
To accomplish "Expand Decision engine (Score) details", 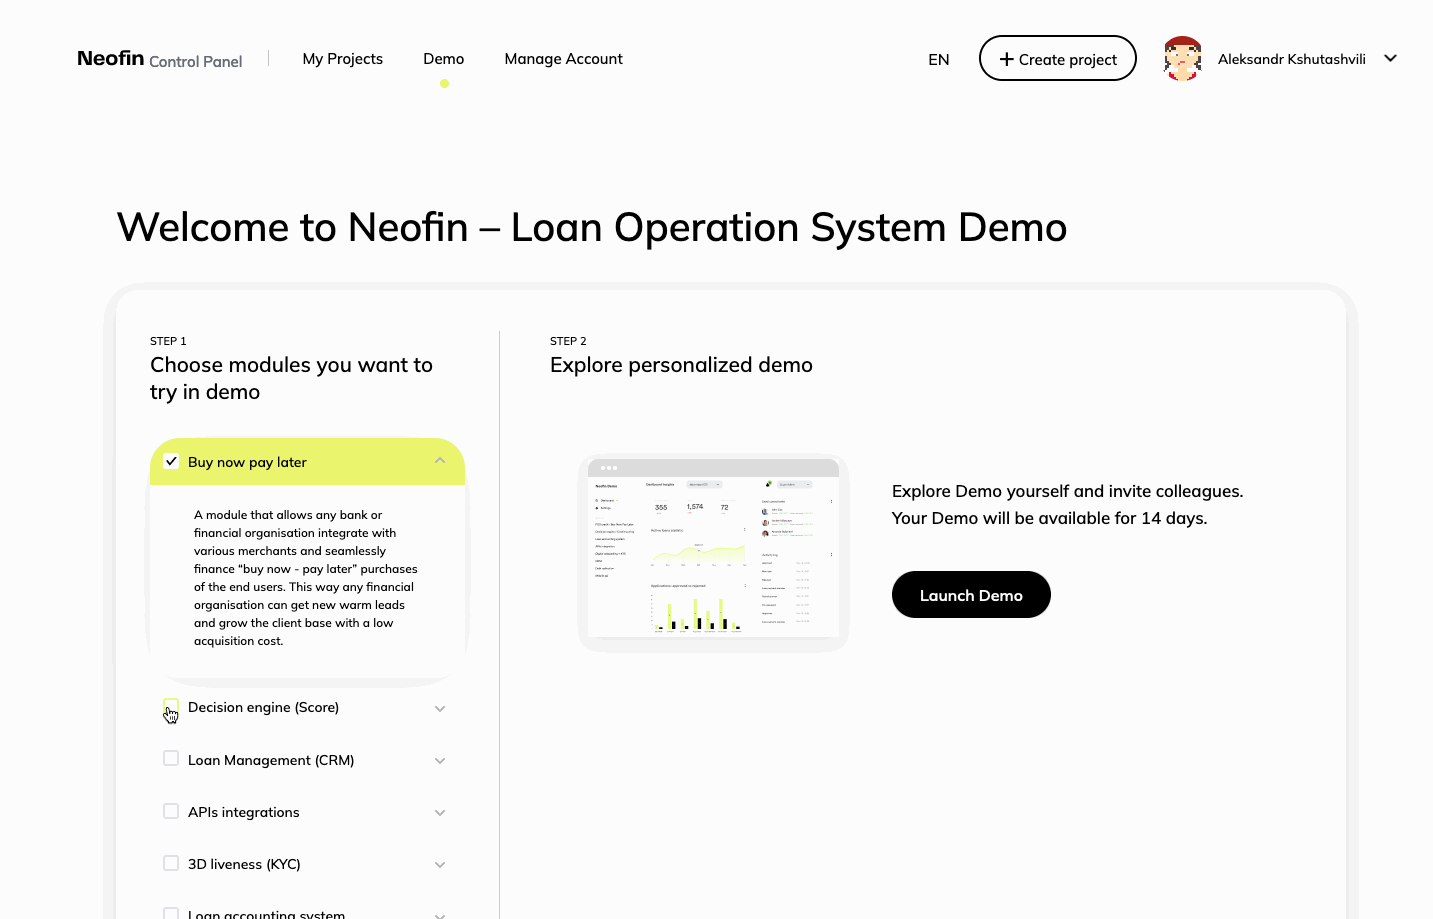I will click(440, 708).
